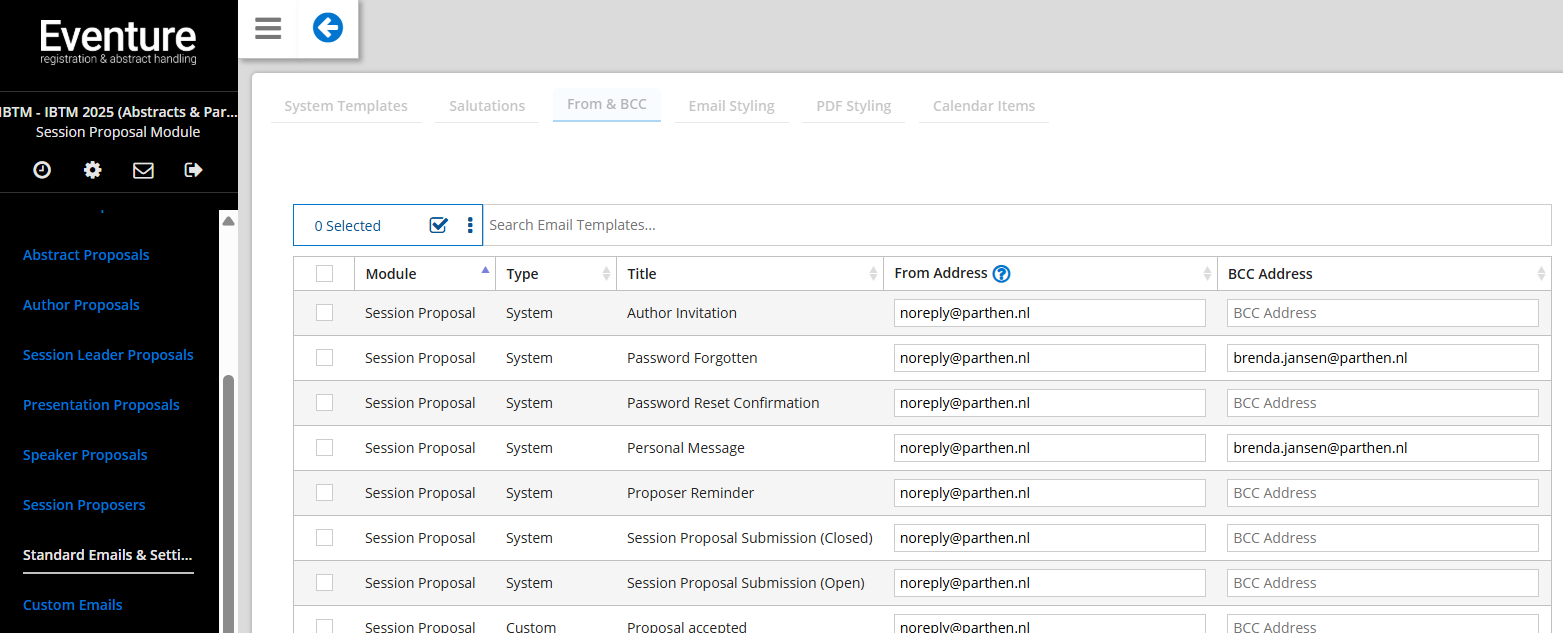Screen dimensions: 1563x633
Task: Sort table by From Address column arrows
Action: (x=1207, y=274)
